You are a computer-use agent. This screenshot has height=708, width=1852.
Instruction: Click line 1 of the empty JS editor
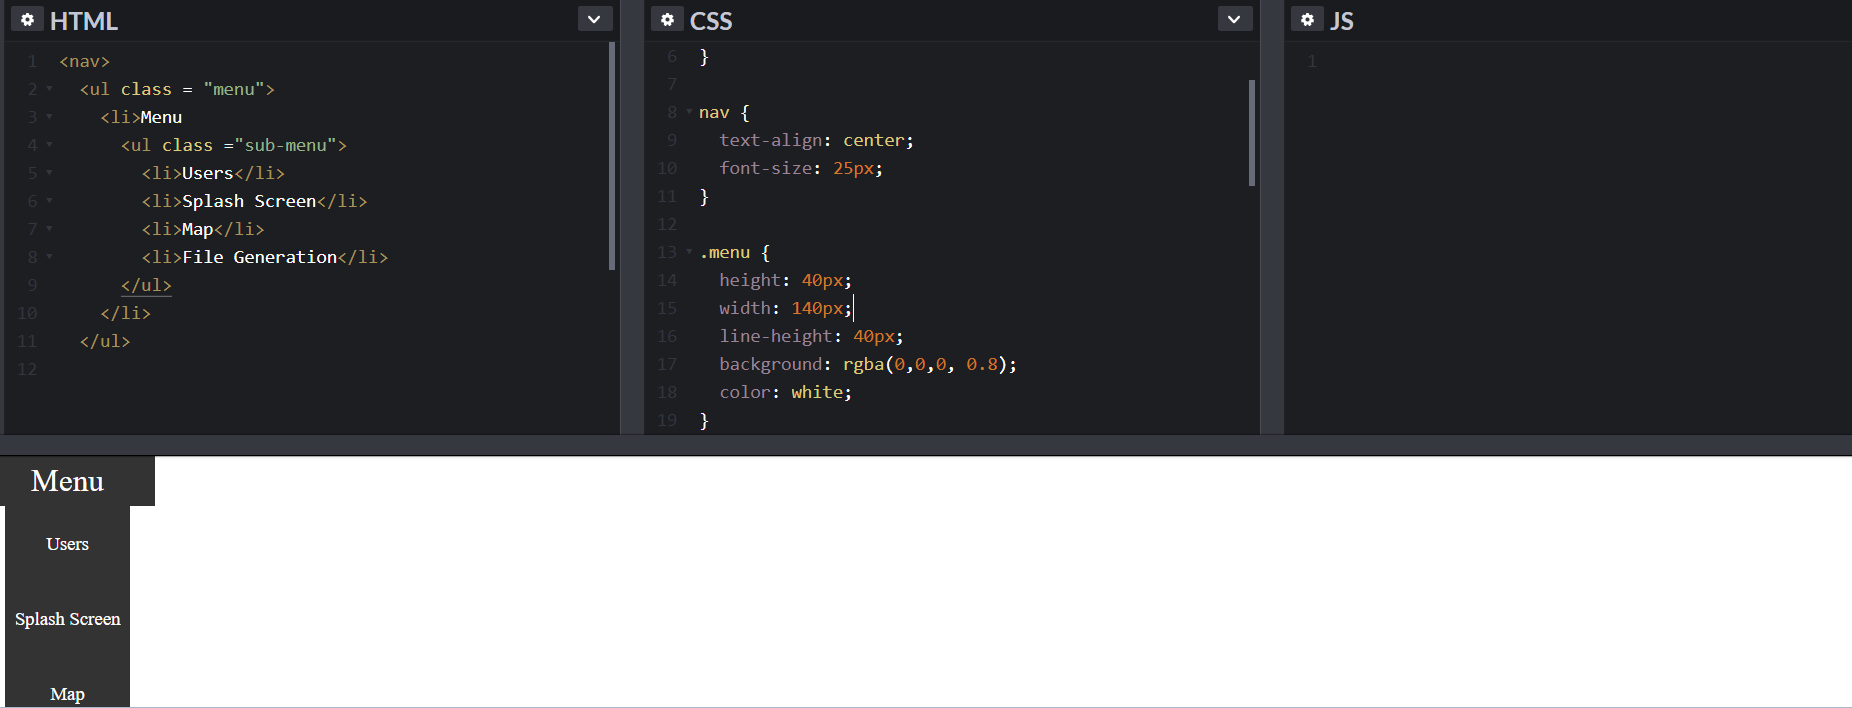(1570, 61)
